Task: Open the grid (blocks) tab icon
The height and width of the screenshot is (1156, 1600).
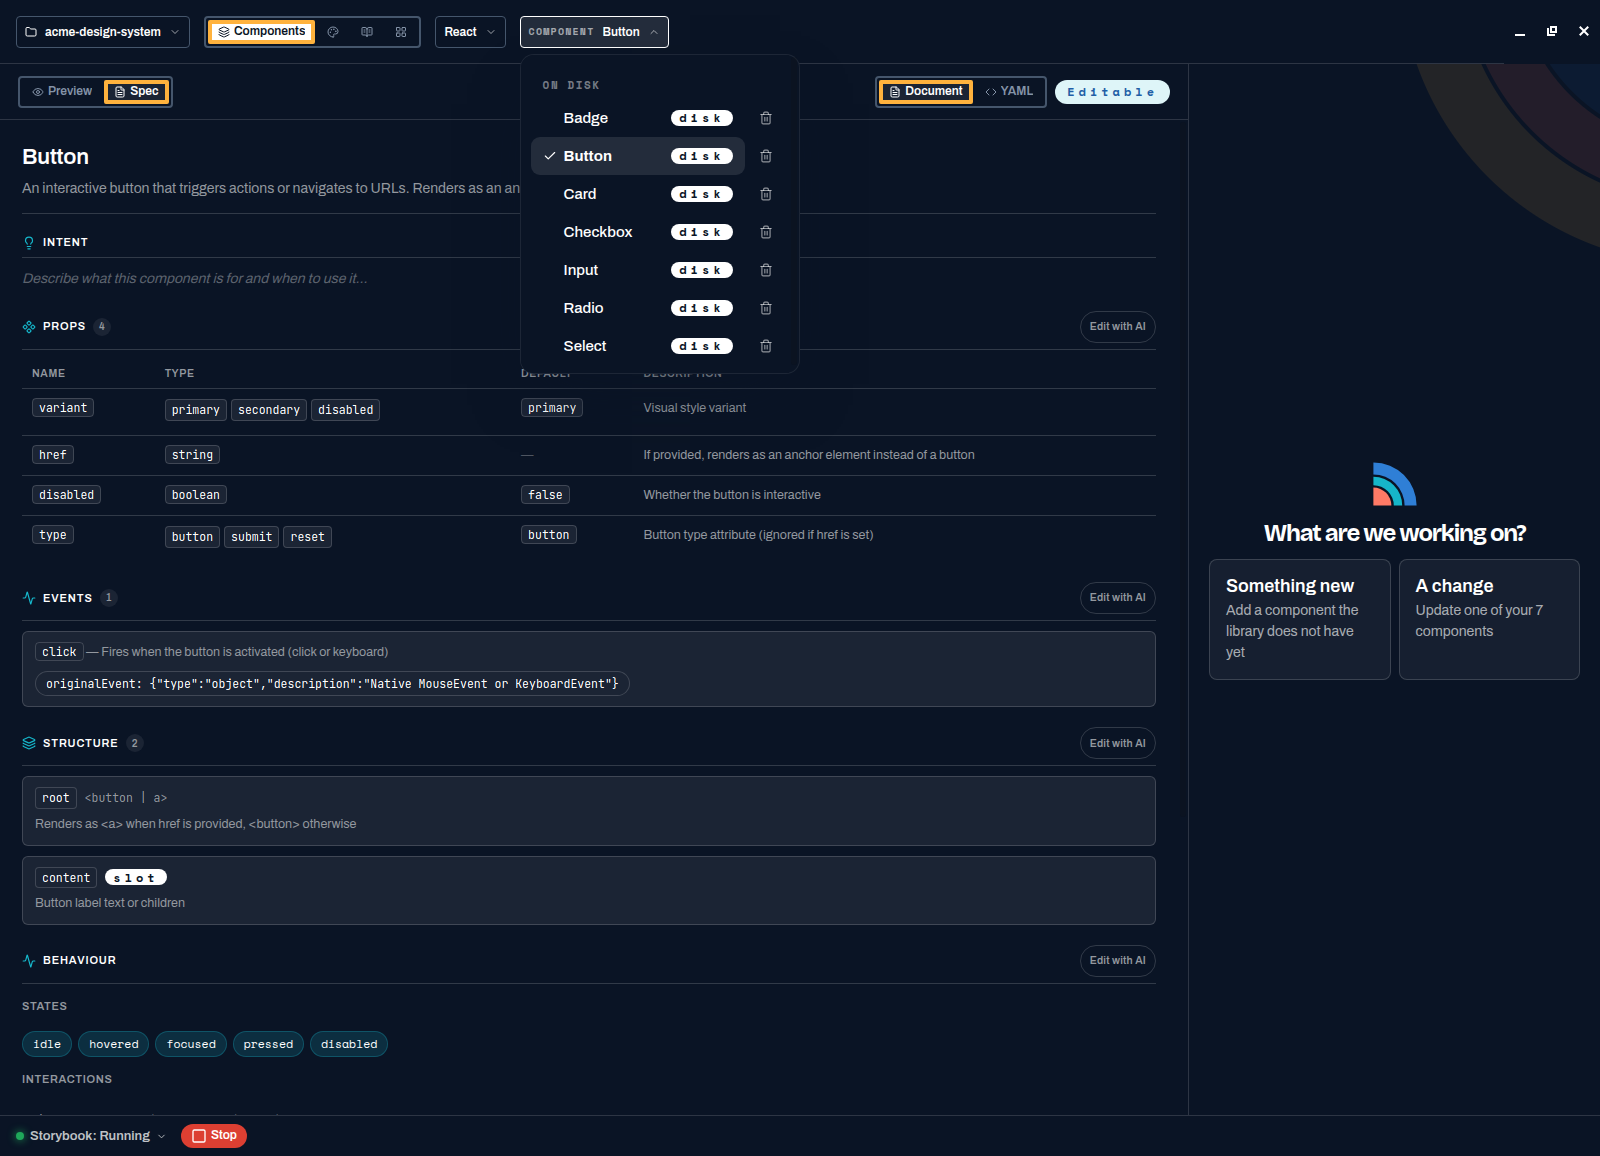Action: pos(401,32)
